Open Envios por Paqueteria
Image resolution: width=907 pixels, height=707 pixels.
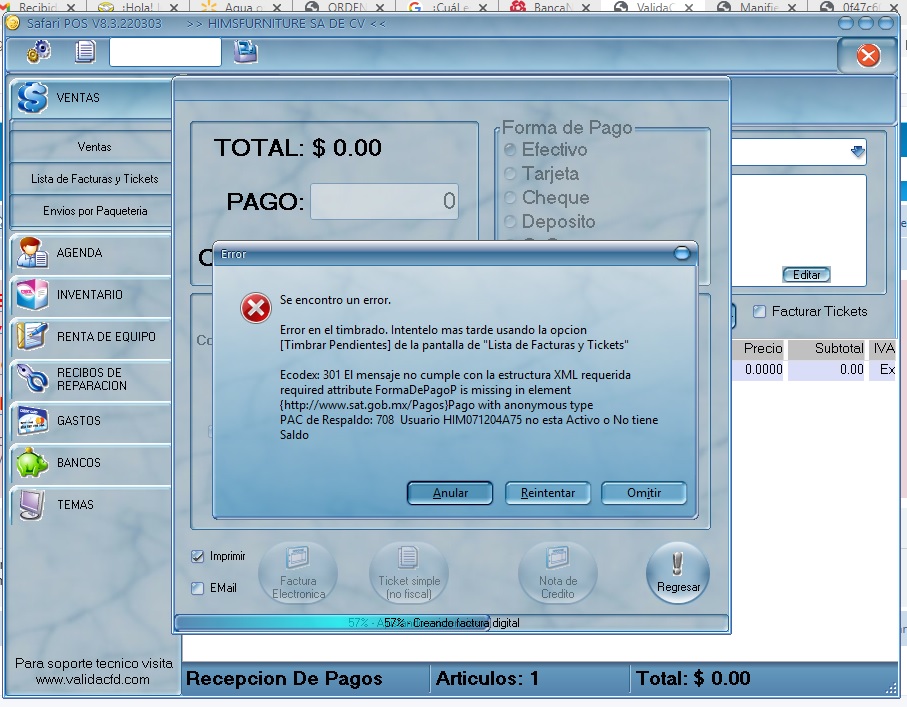click(94, 211)
